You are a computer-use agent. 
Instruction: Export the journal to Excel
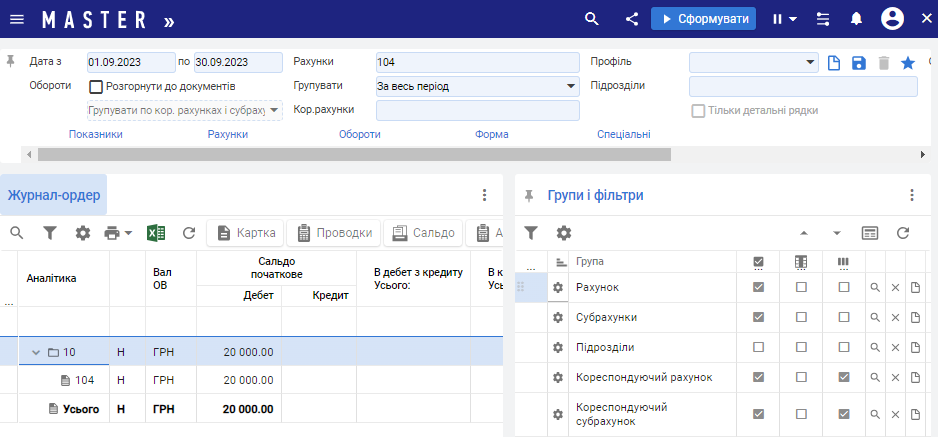tap(156, 233)
